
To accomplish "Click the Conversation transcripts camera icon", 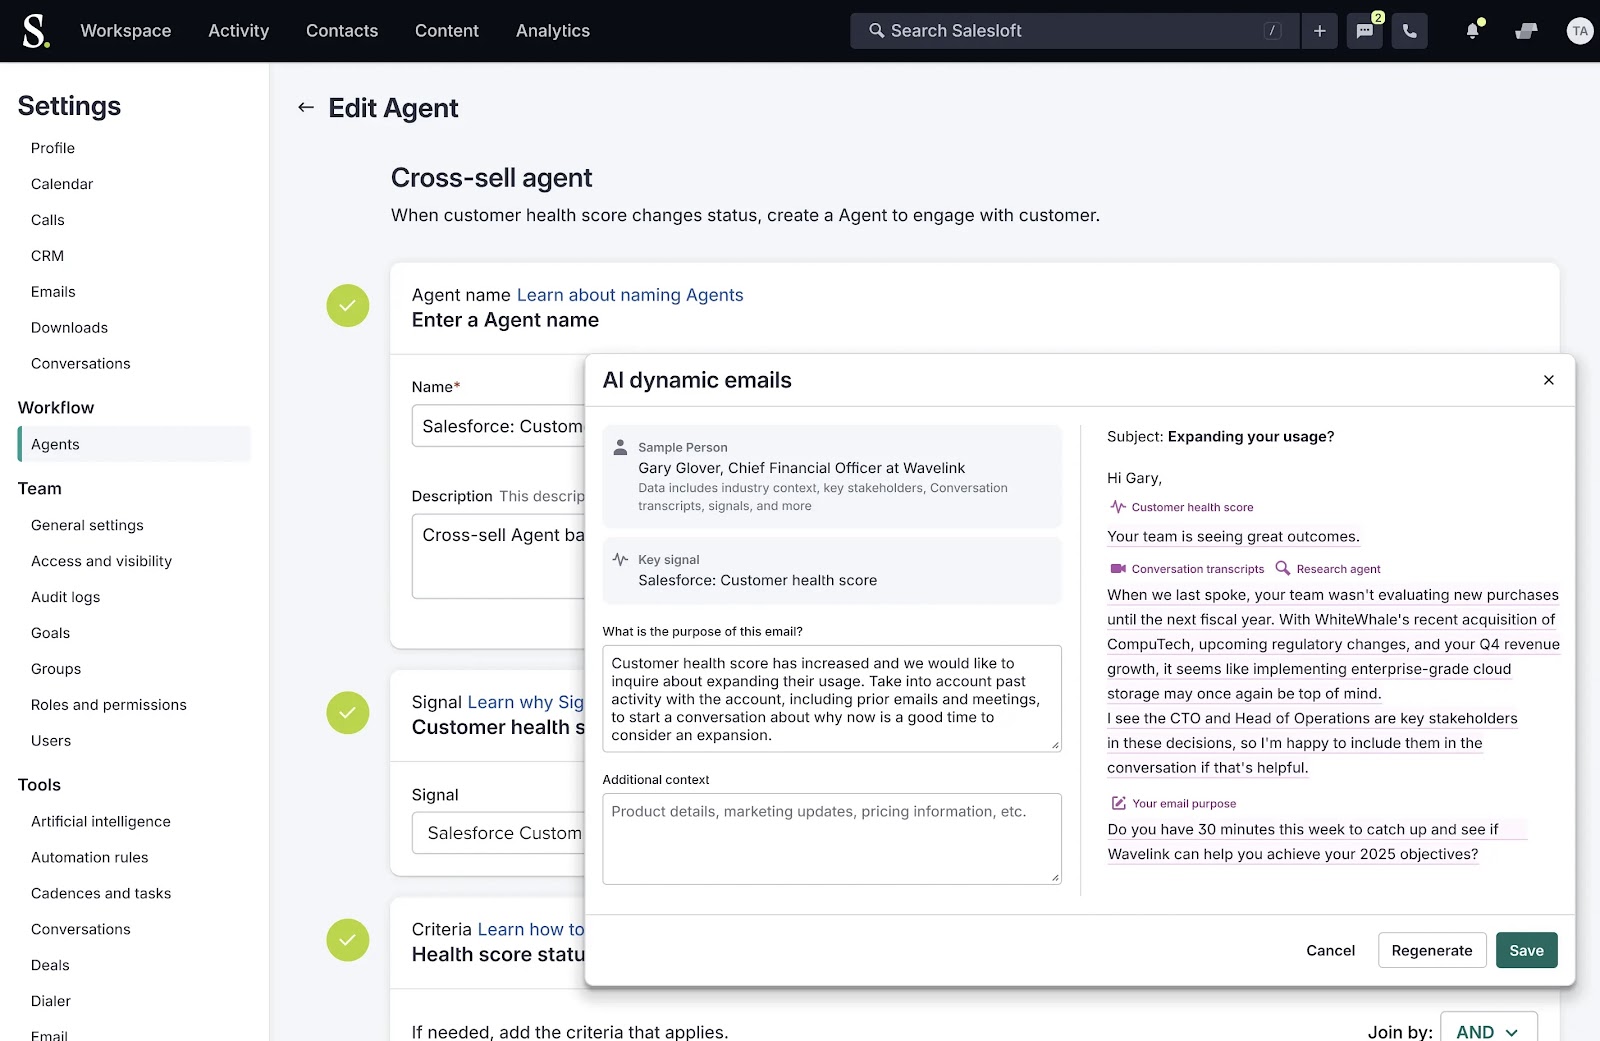I will tap(1117, 569).
